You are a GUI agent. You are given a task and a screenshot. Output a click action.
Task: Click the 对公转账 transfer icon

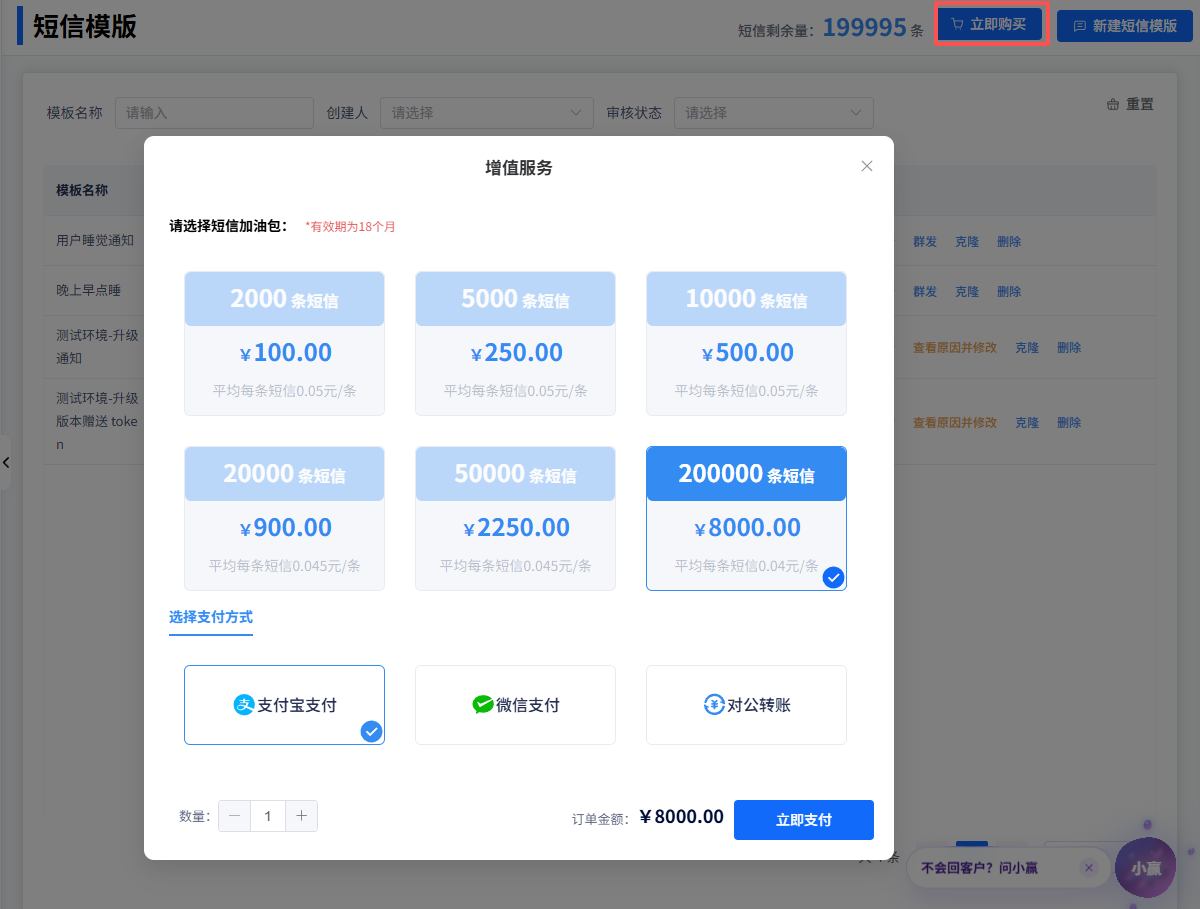pos(714,705)
